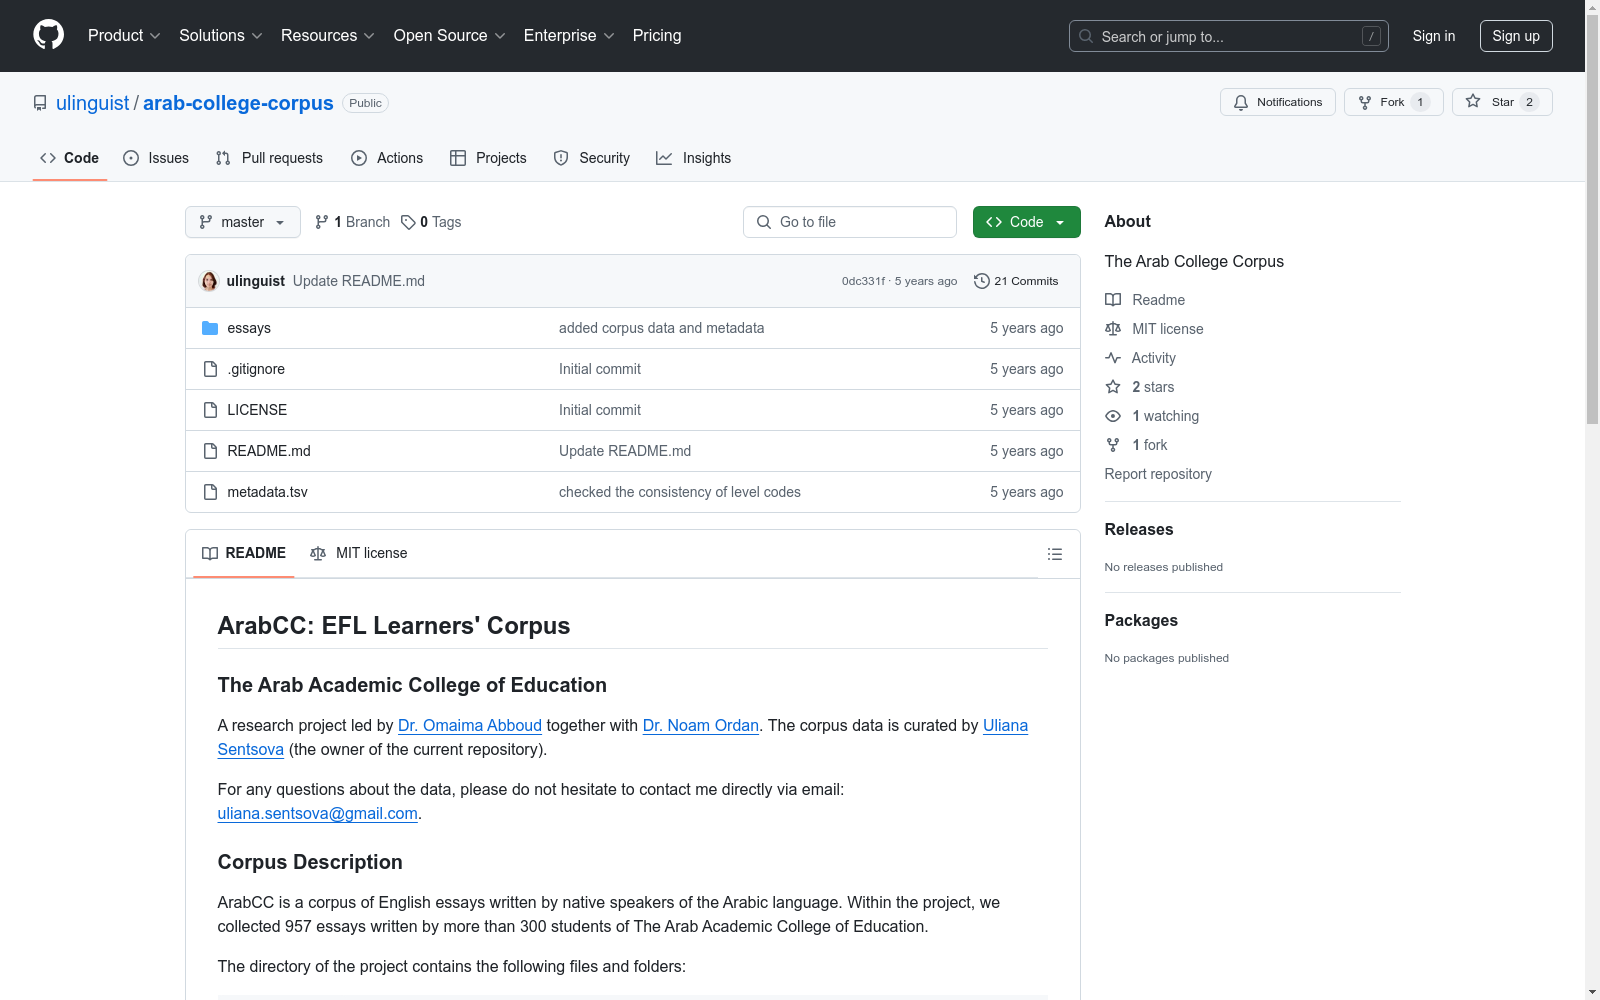Click the eye icon beside watching
The image size is (1600, 1000).
click(1113, 416)
